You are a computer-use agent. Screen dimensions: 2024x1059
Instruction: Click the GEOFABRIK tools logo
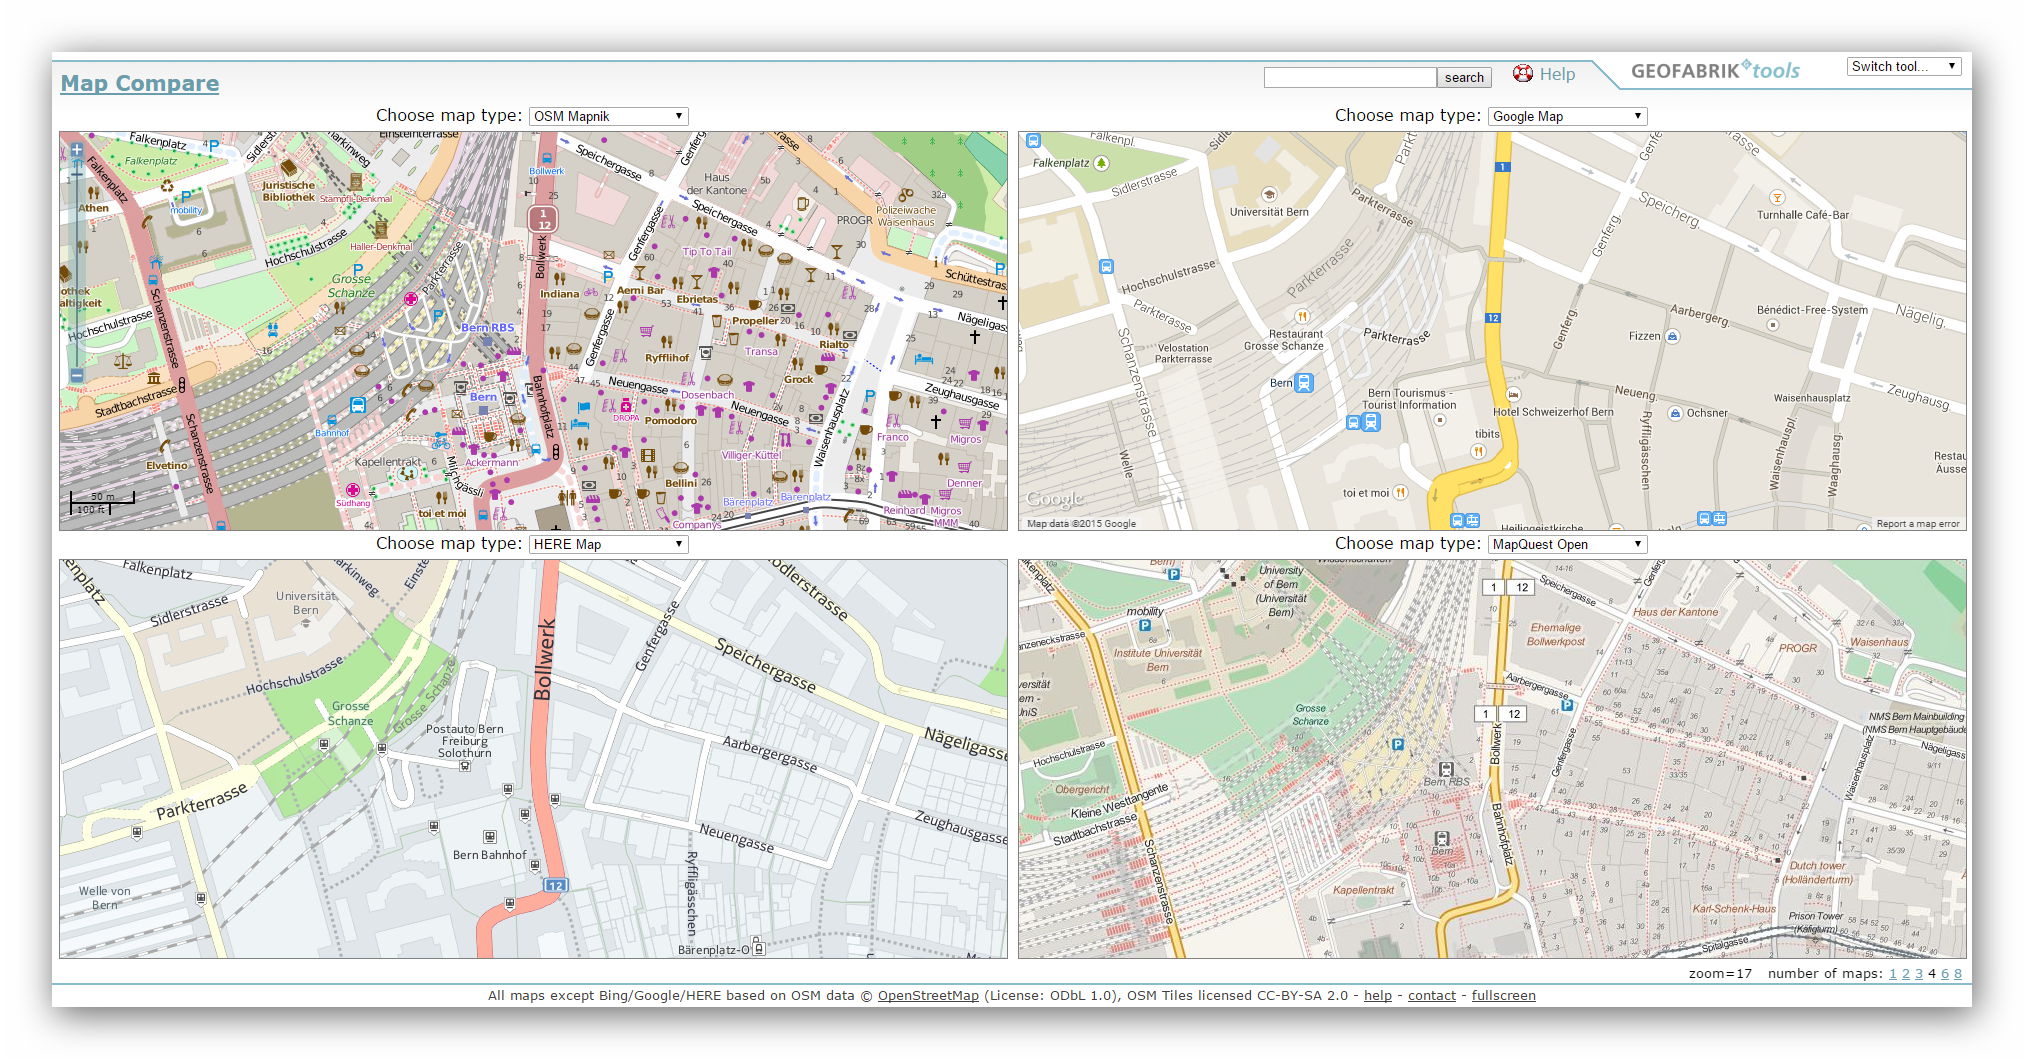[x=1715, y=70]
